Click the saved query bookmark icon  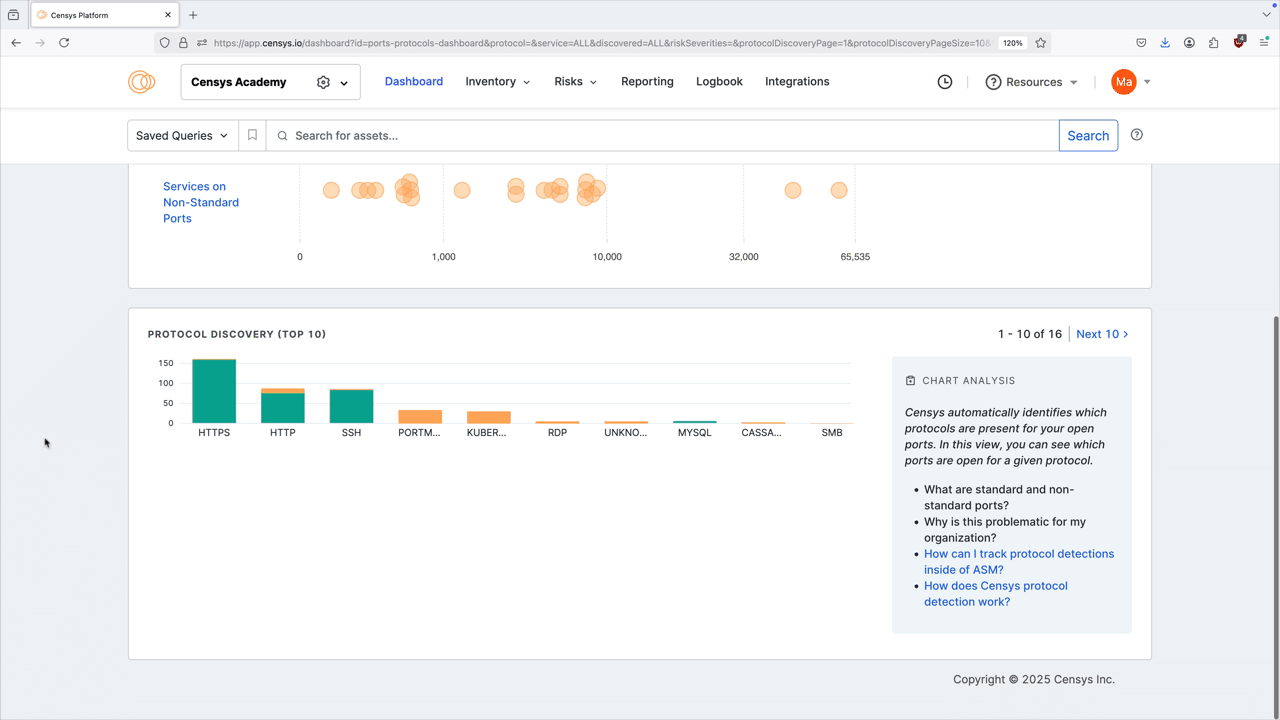[252, 135]
